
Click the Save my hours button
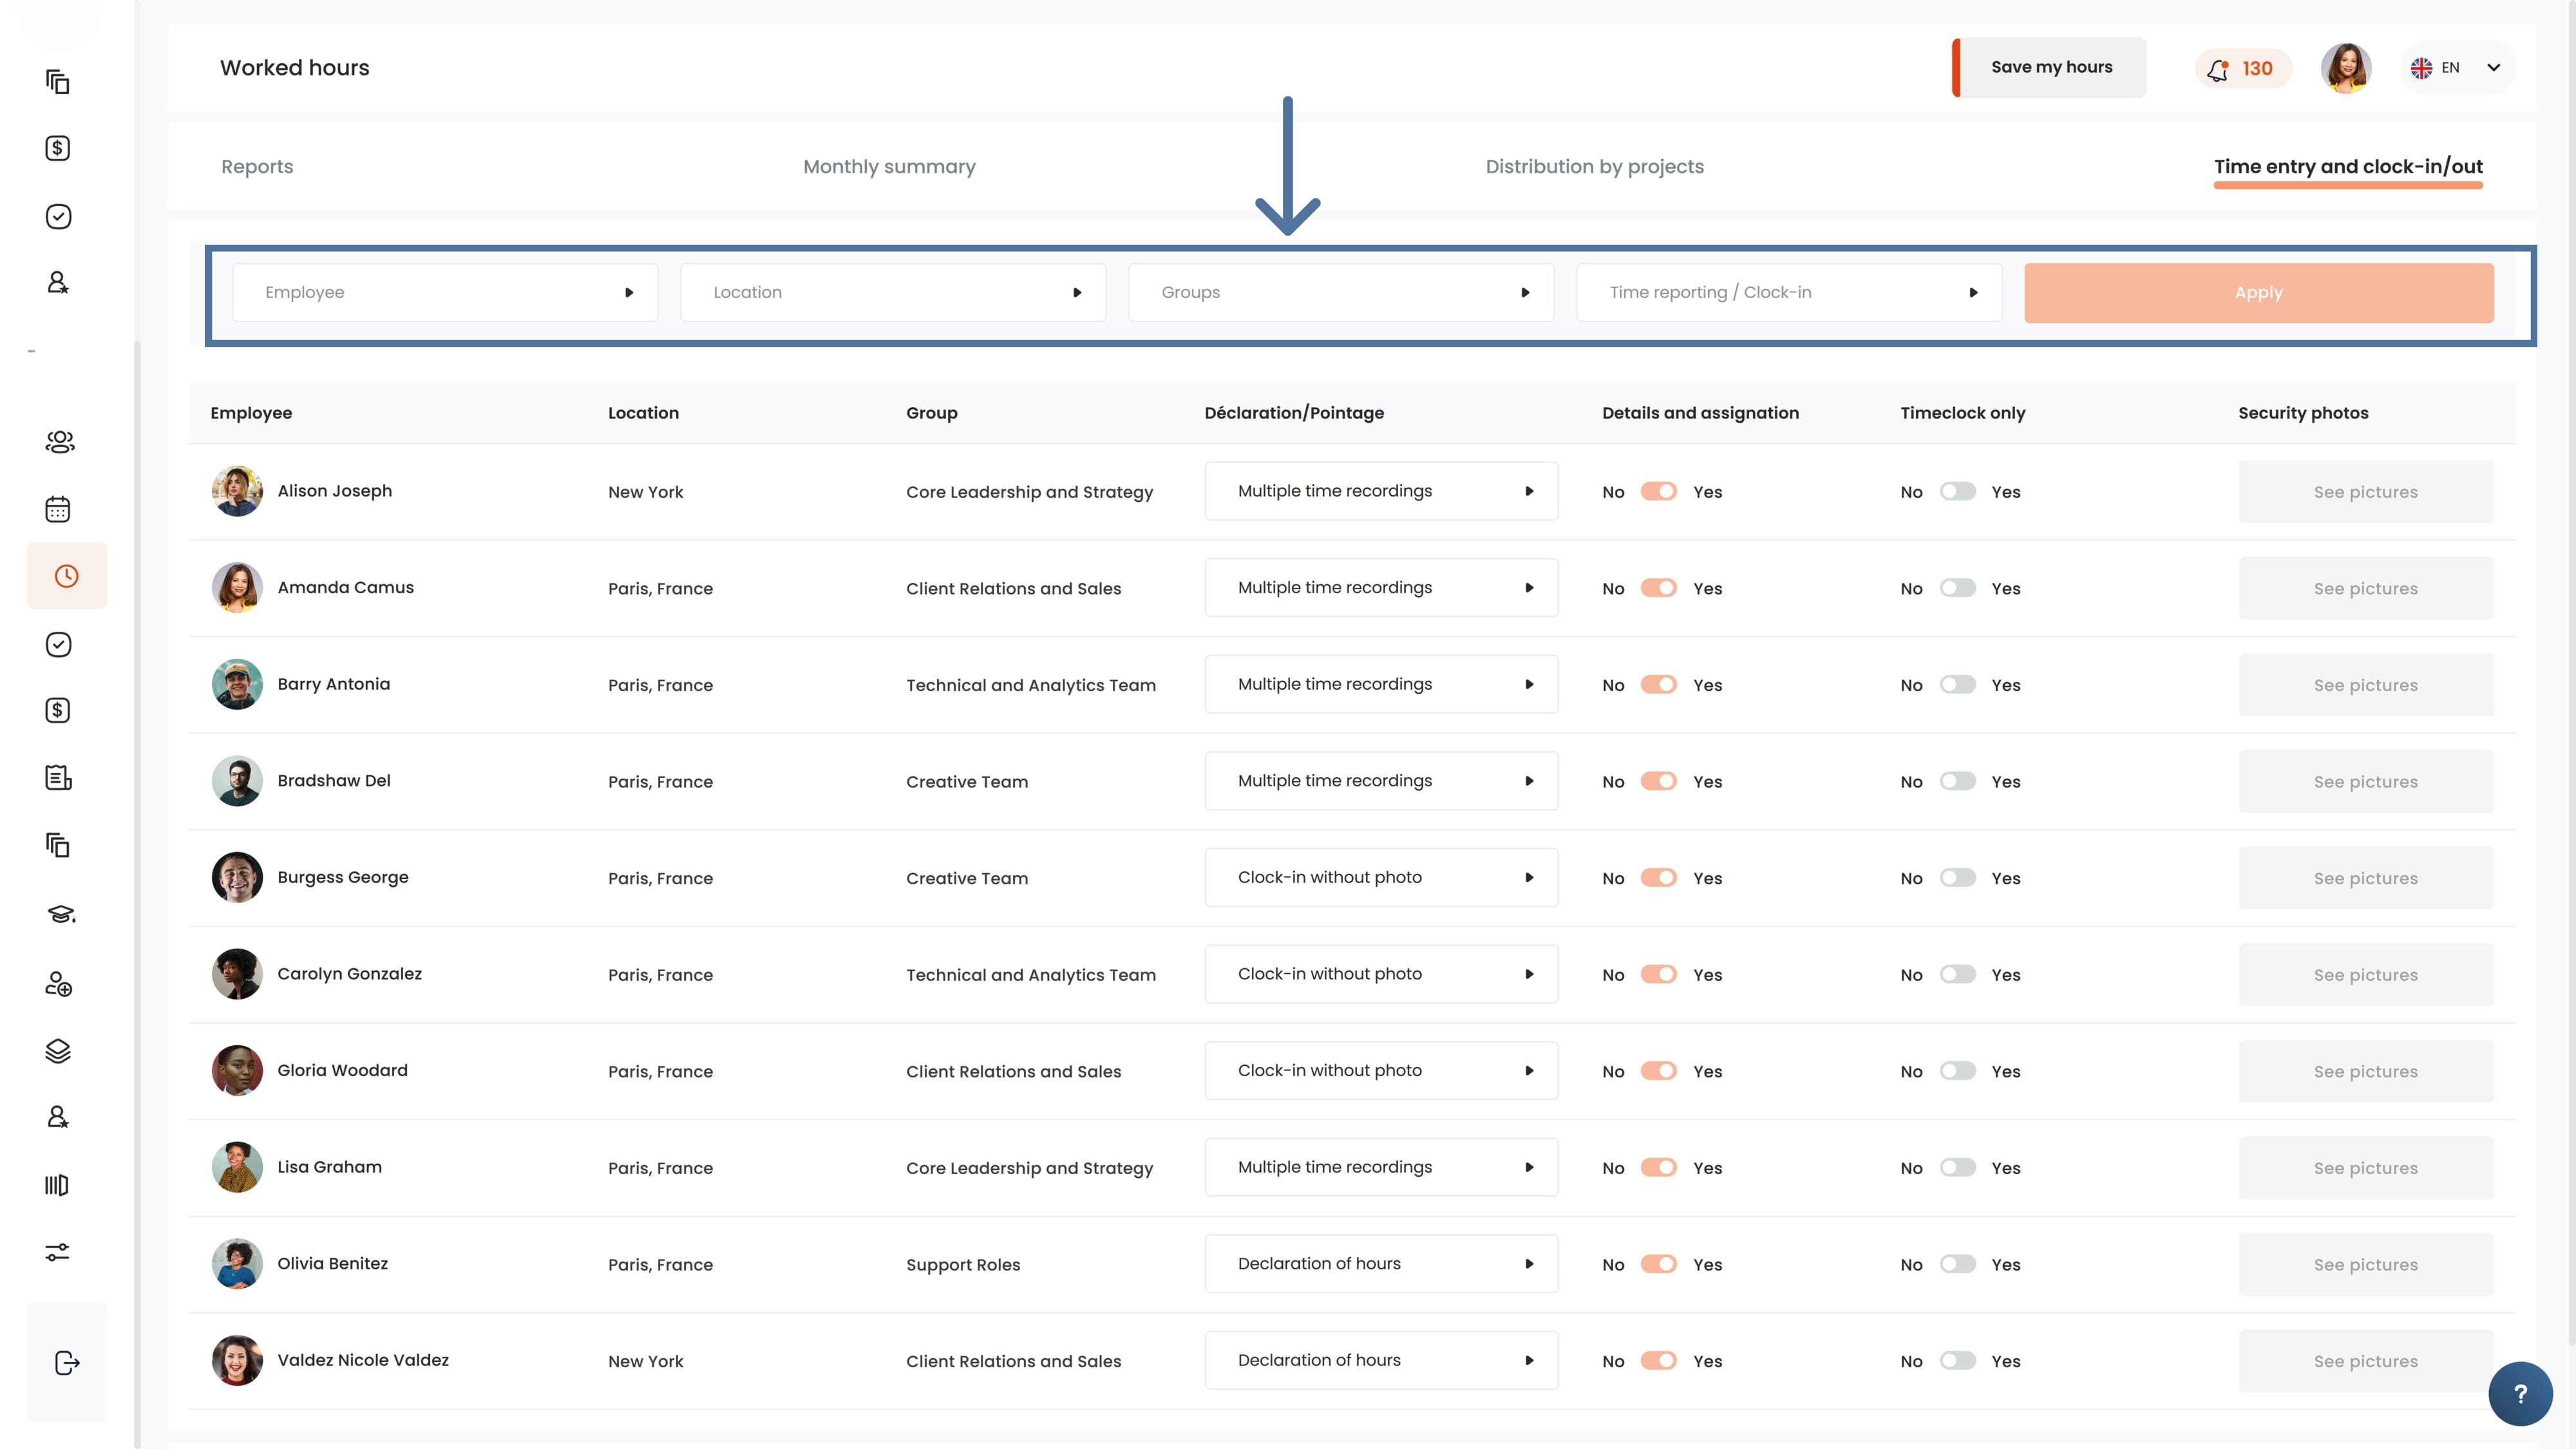point(2050,67)
